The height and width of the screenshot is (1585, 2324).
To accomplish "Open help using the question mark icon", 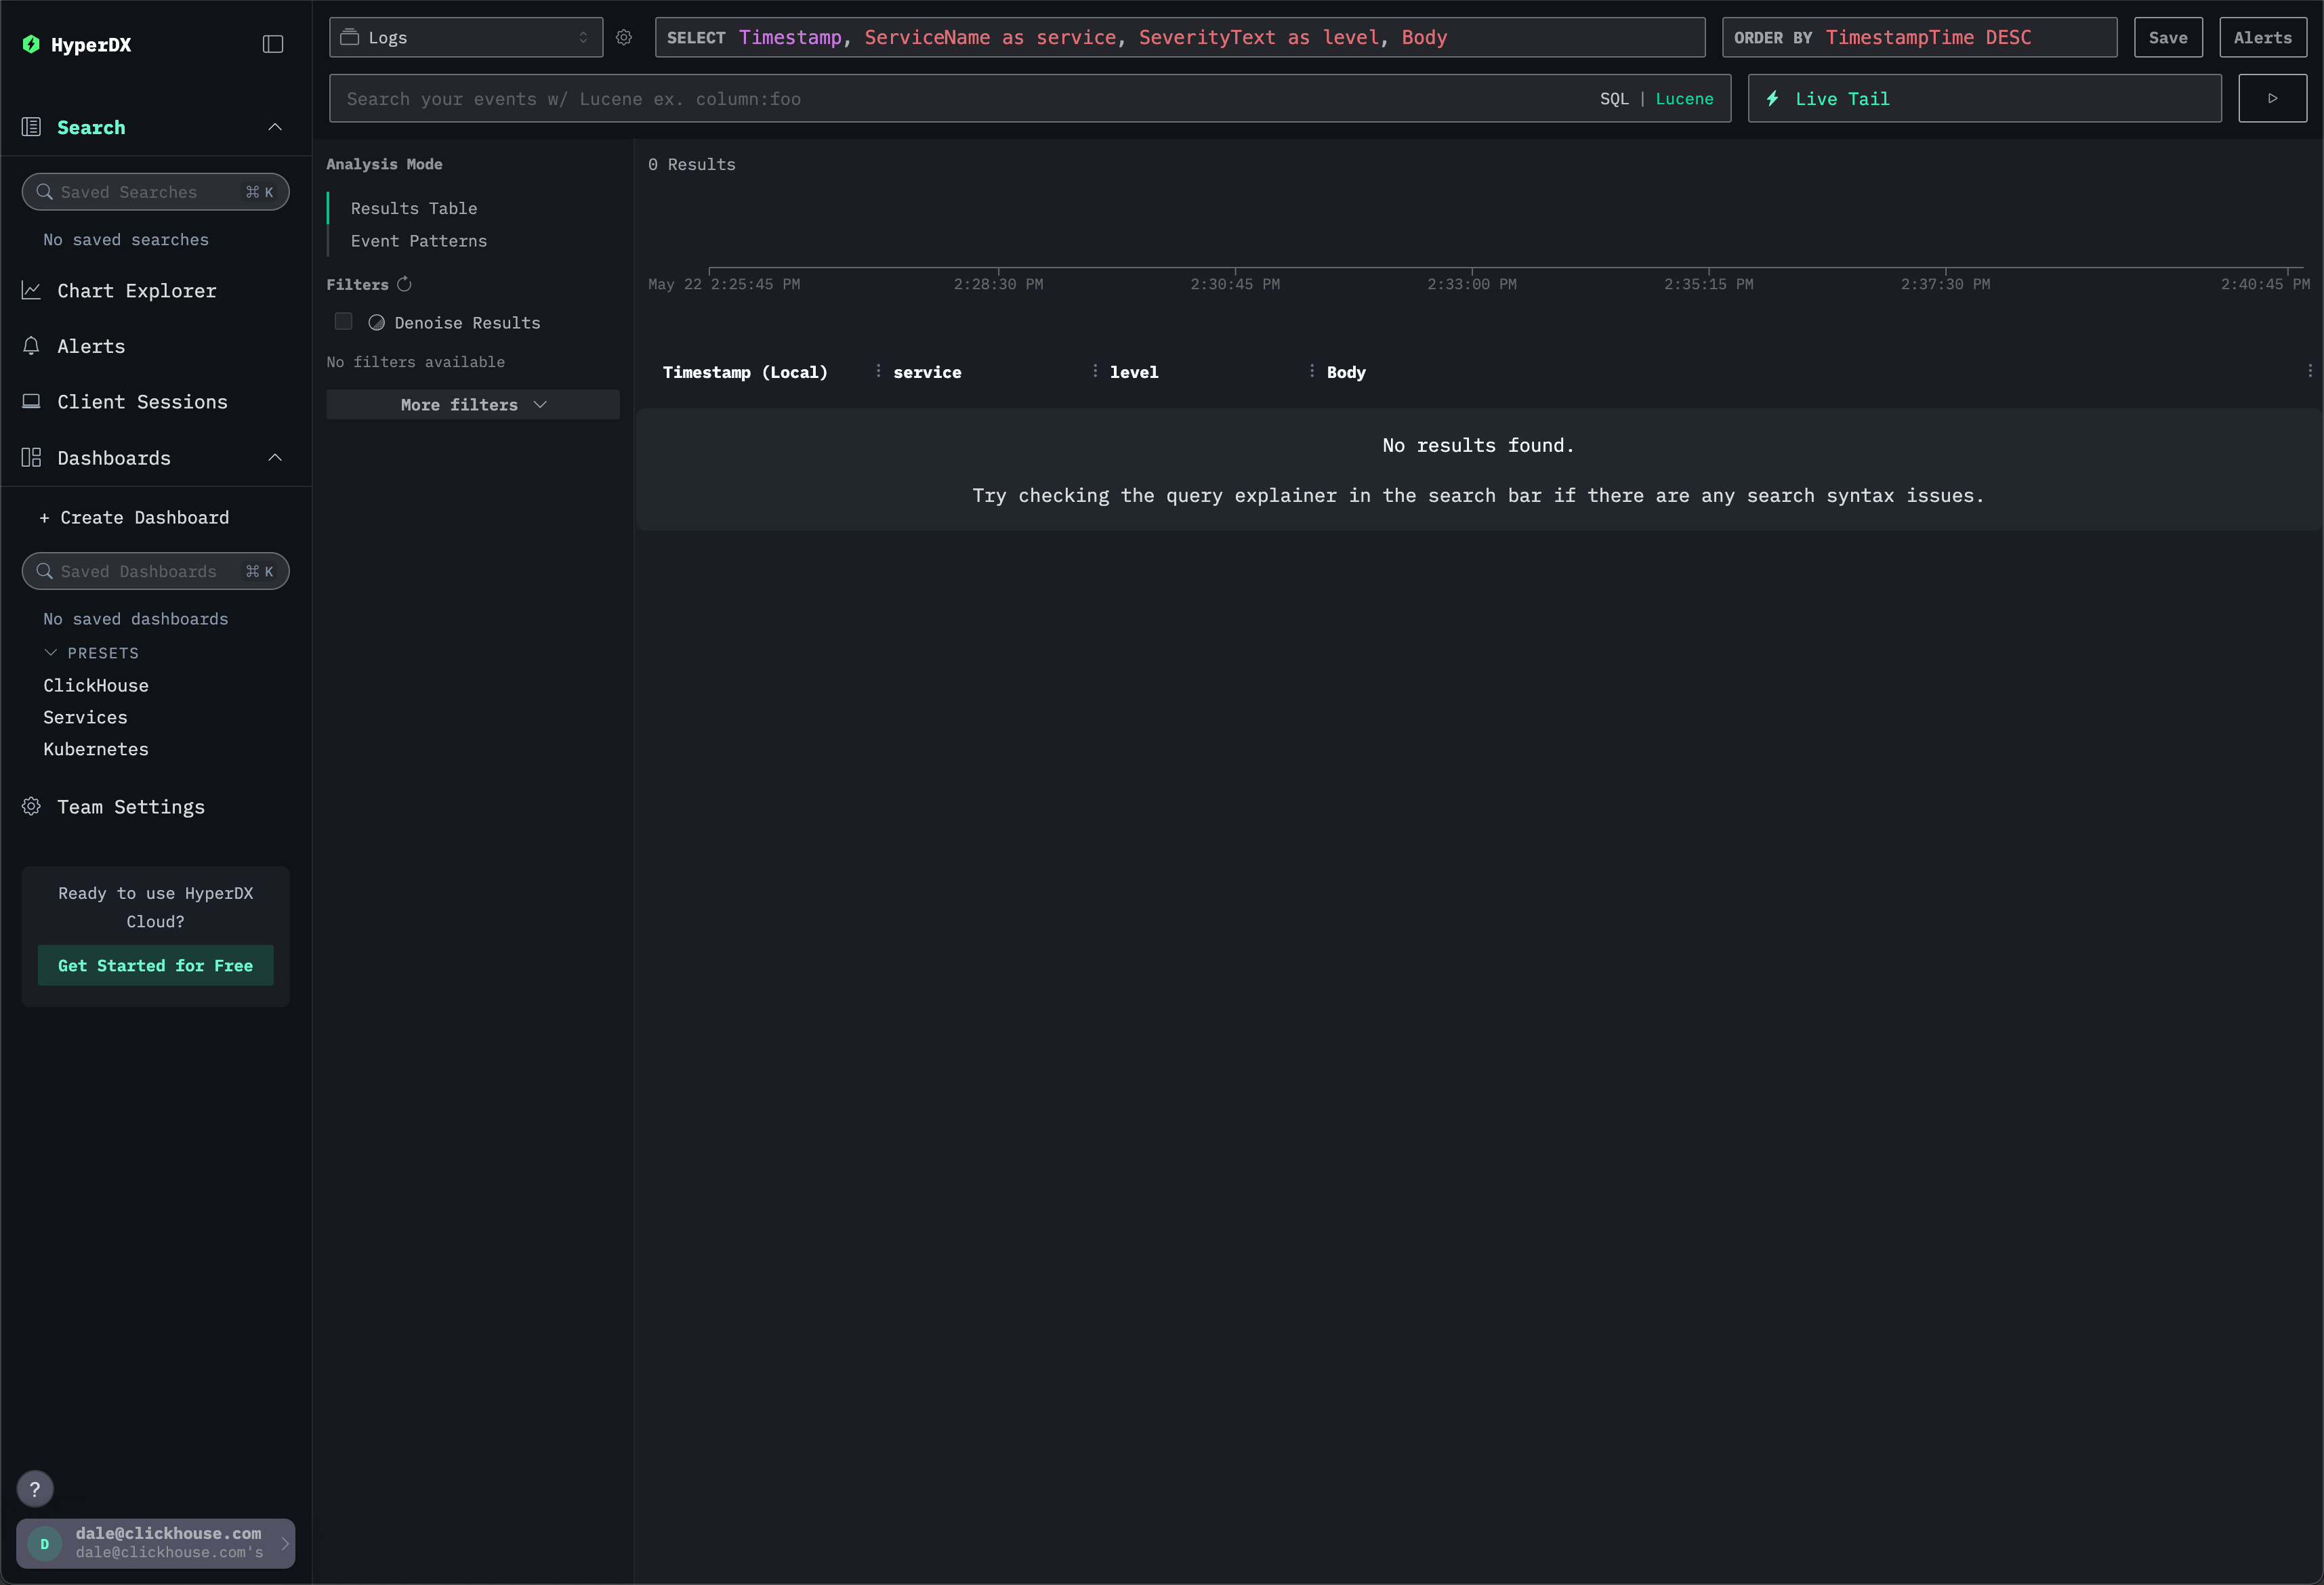I will coord(35,1489).
